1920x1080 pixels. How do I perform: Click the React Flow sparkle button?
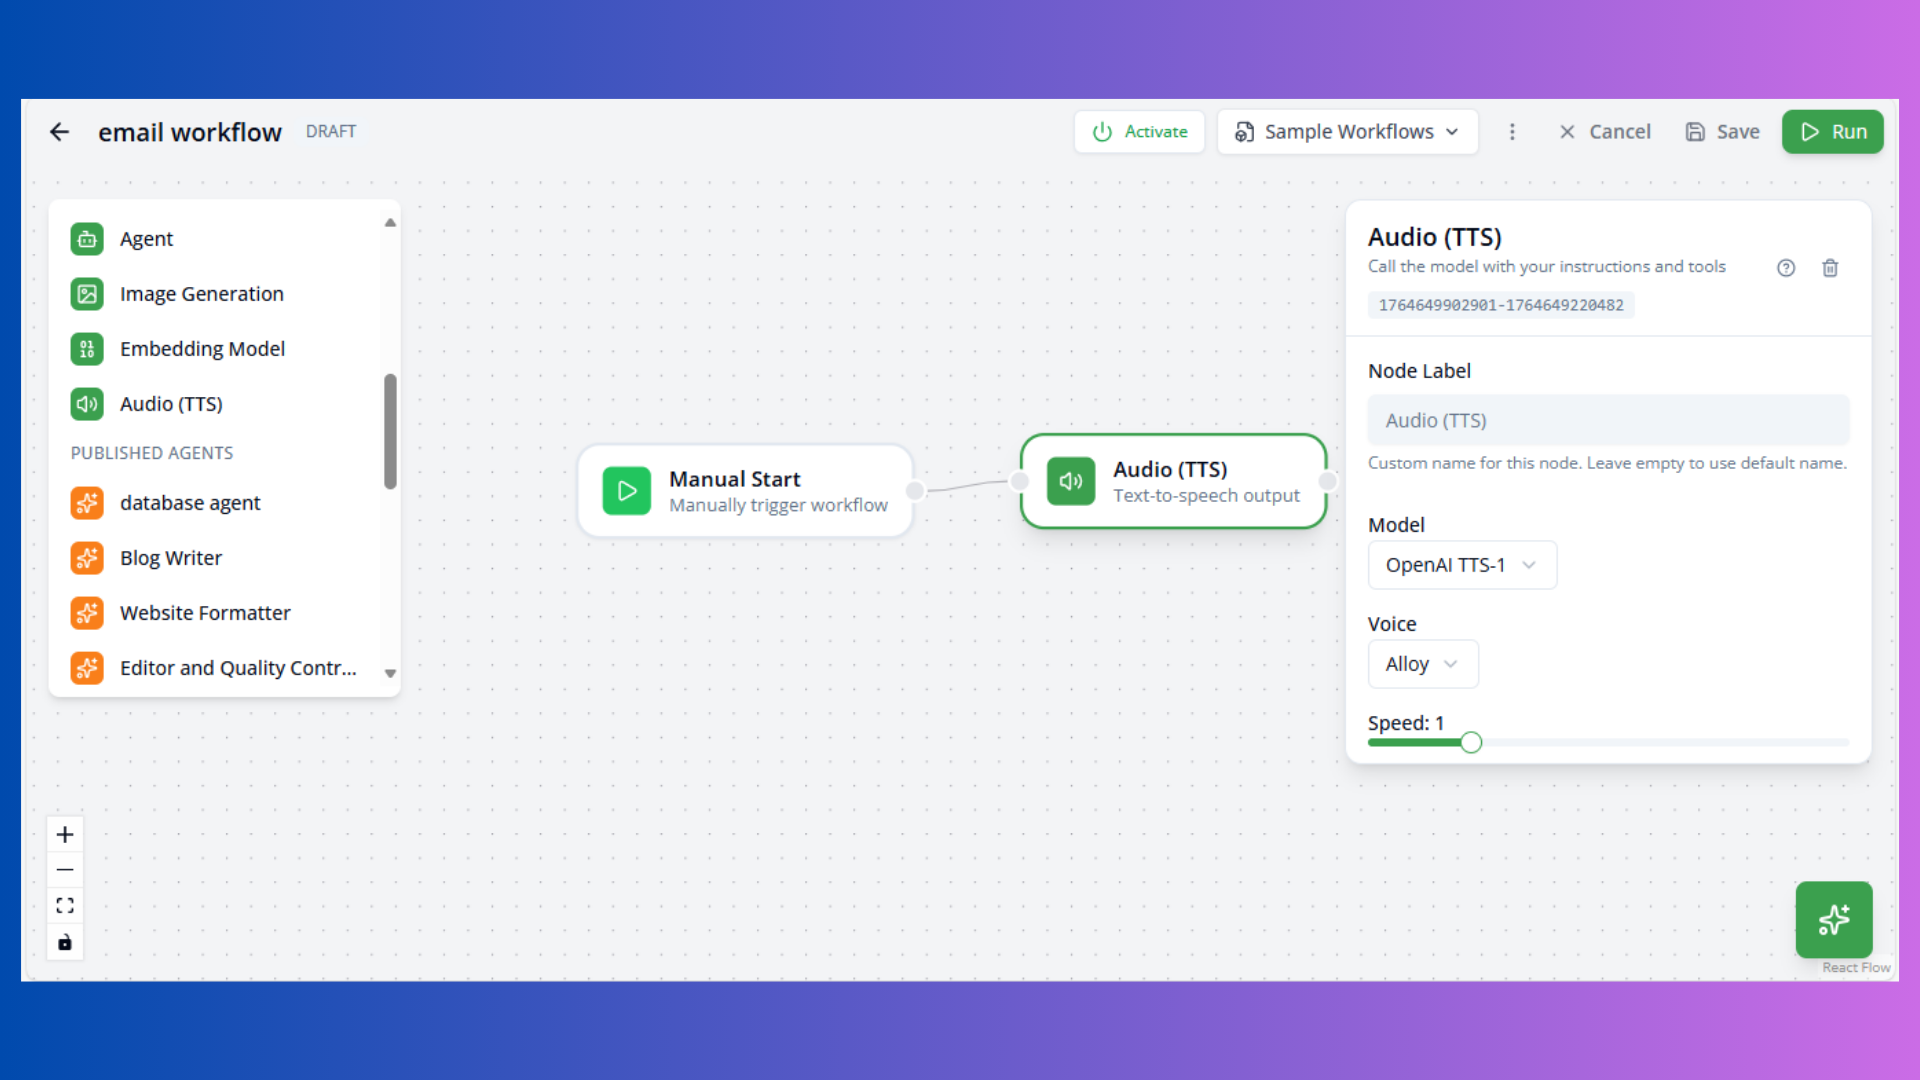coord(1834,919)
